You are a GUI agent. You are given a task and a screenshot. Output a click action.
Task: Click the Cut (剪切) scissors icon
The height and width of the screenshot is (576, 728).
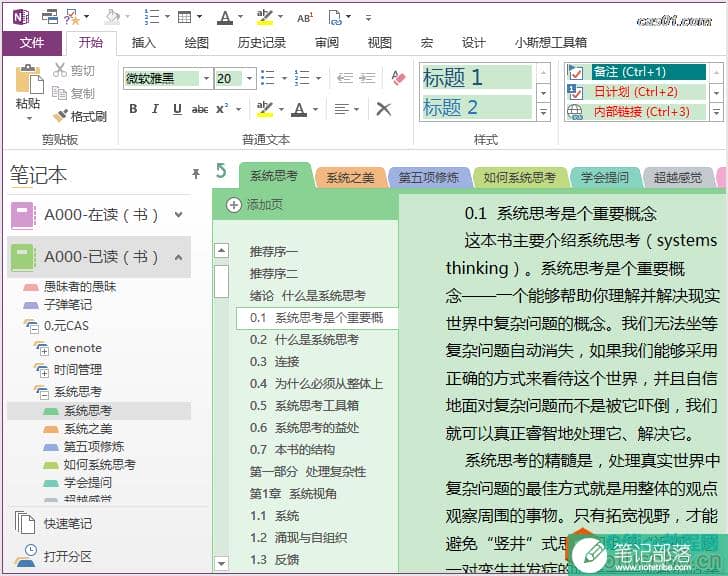[x=60, y=70]
